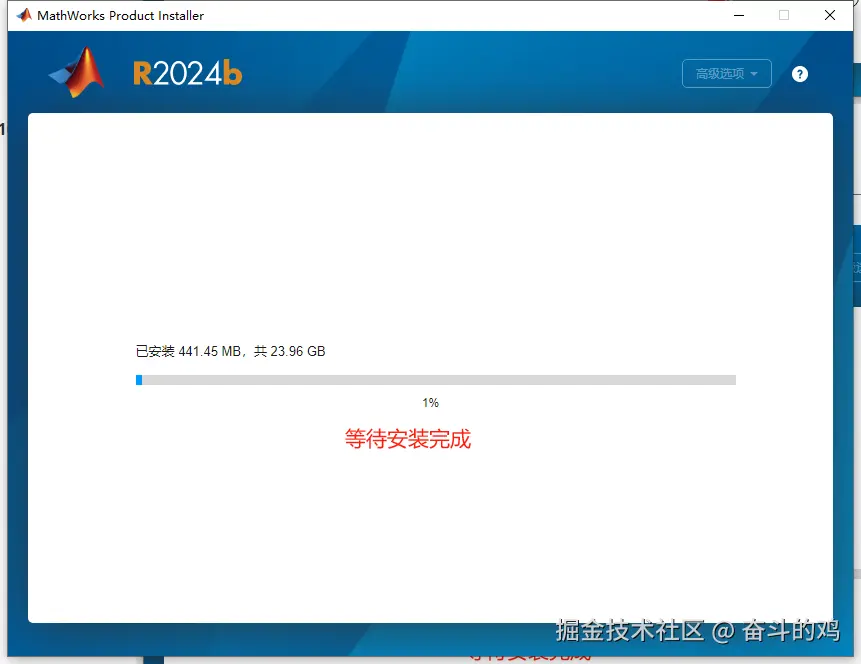The height and width of the screenshot is (664, 861).
Task: Expand the 高级选项 dropdown
Action: click(x=726, y=74)
